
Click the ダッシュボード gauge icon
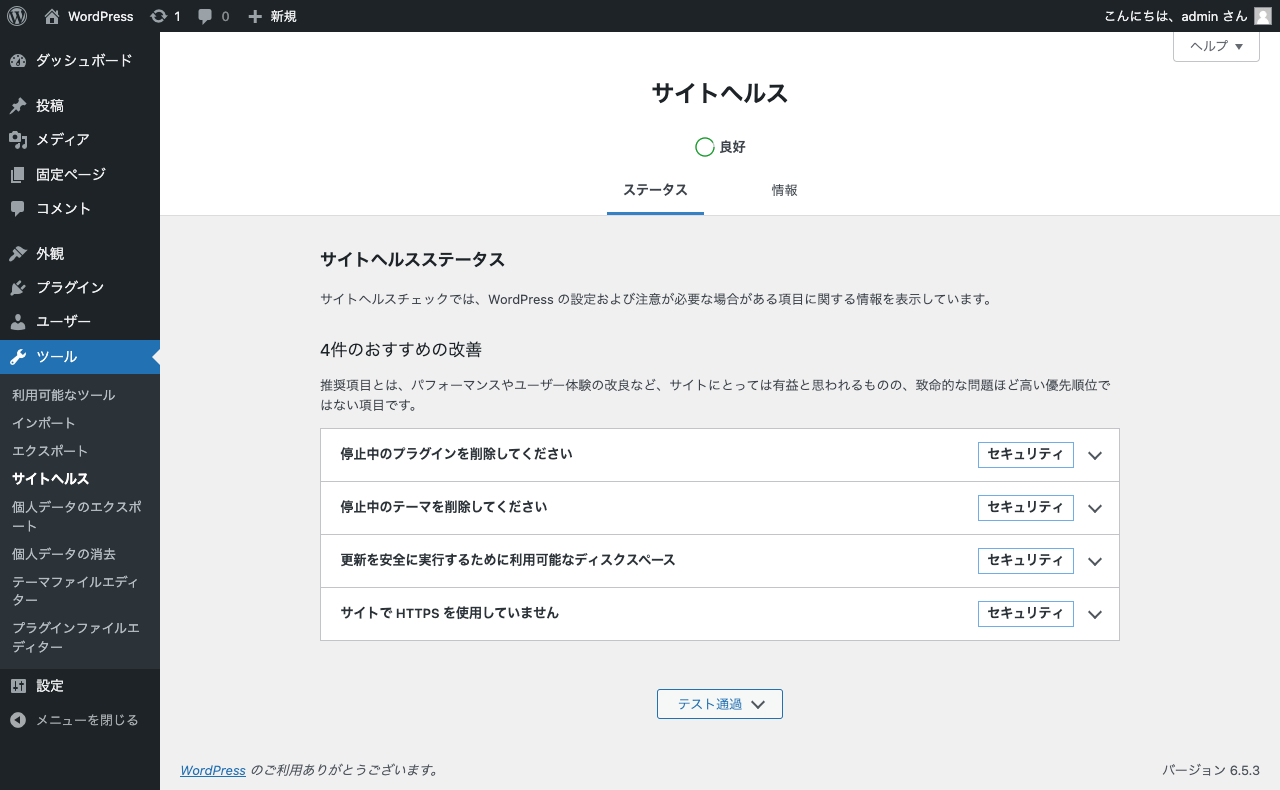pyautogui.click(x=18, y=61)
